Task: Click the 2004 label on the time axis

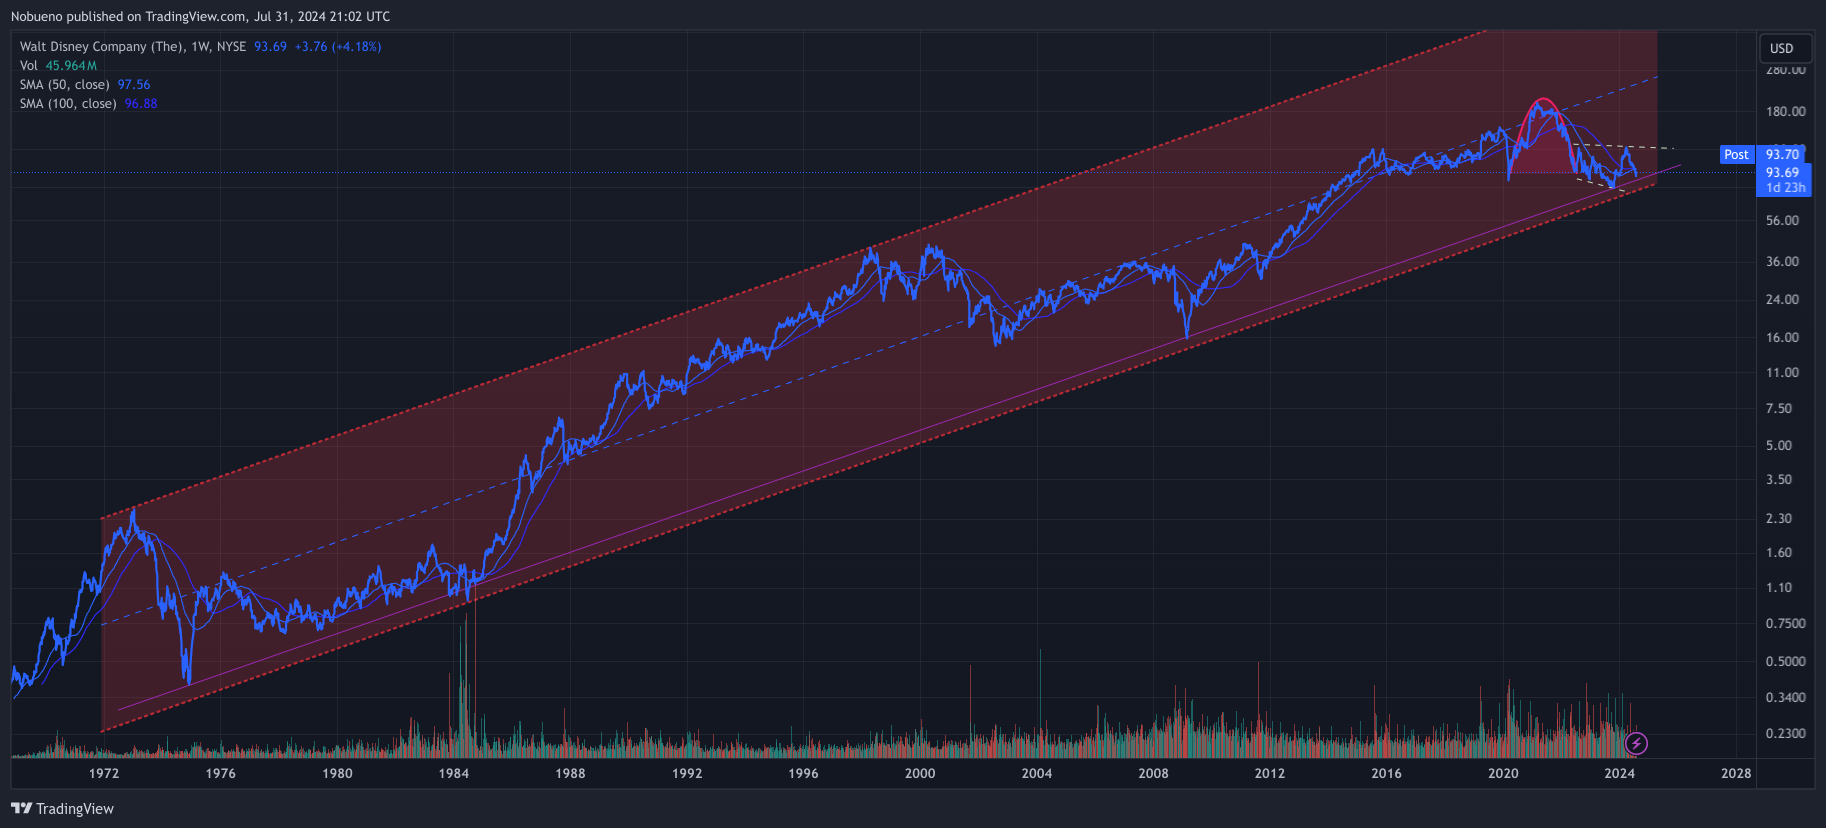Action: [1037, 773]
